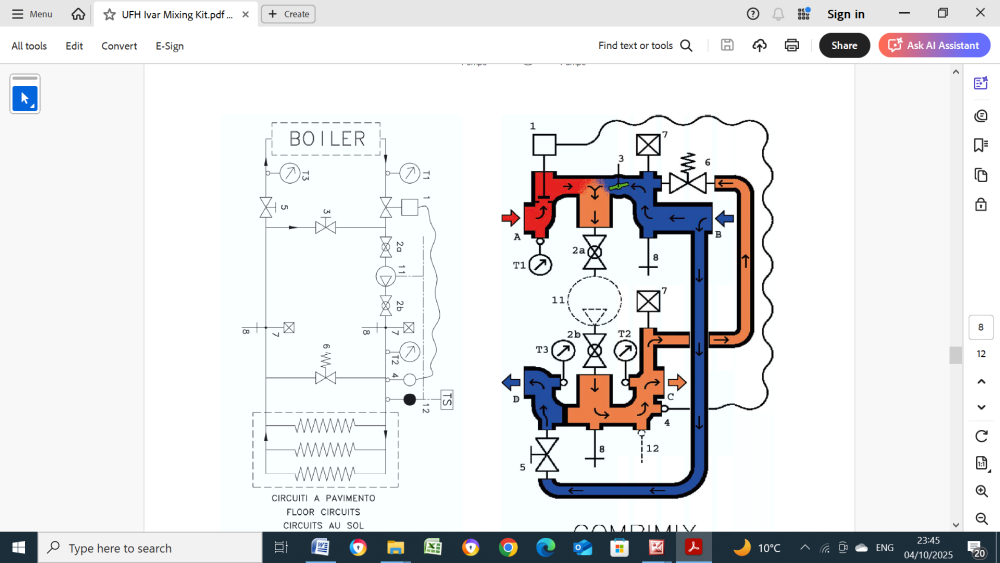Open the bookmarks panel in right sidebar
Viewport: 1000px width, 563px height.
(981, 145)
